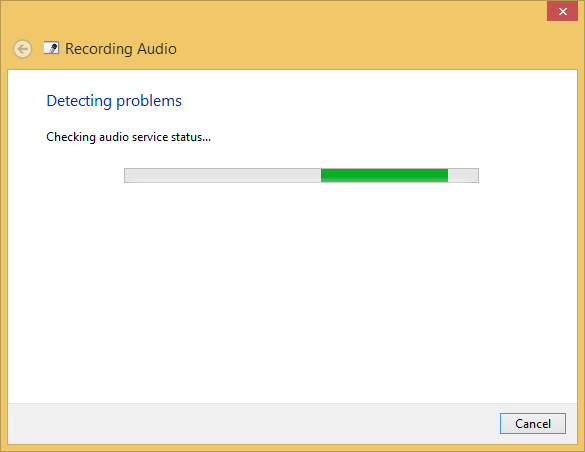This screenshot has height=452, width=585.
Task: Click the window's bottom yellow border
Action: [292, 448]
